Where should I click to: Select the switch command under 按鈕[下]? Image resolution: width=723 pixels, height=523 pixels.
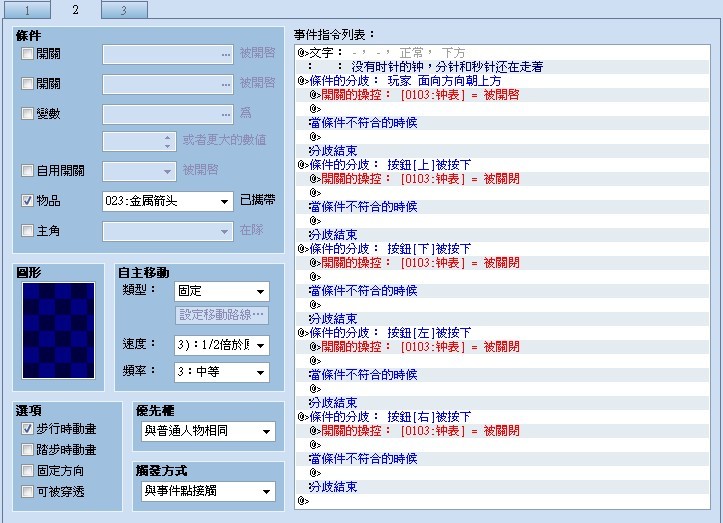click(x=503, y=262)
